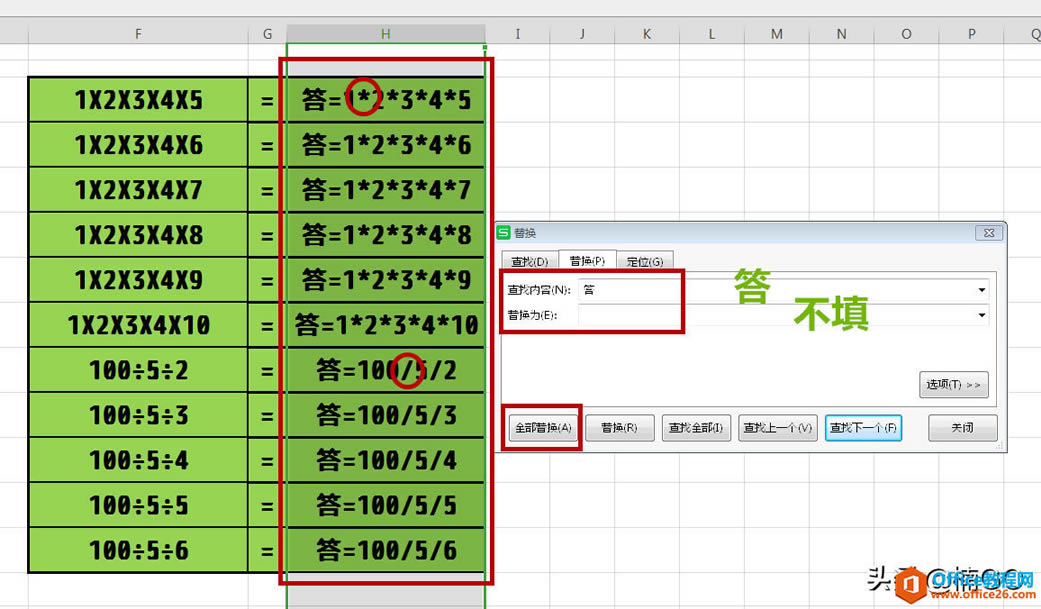The width and height of the screenshot is (1041, 609).
Task: Select cell containing 100÷5÷5
Action: 138,505
